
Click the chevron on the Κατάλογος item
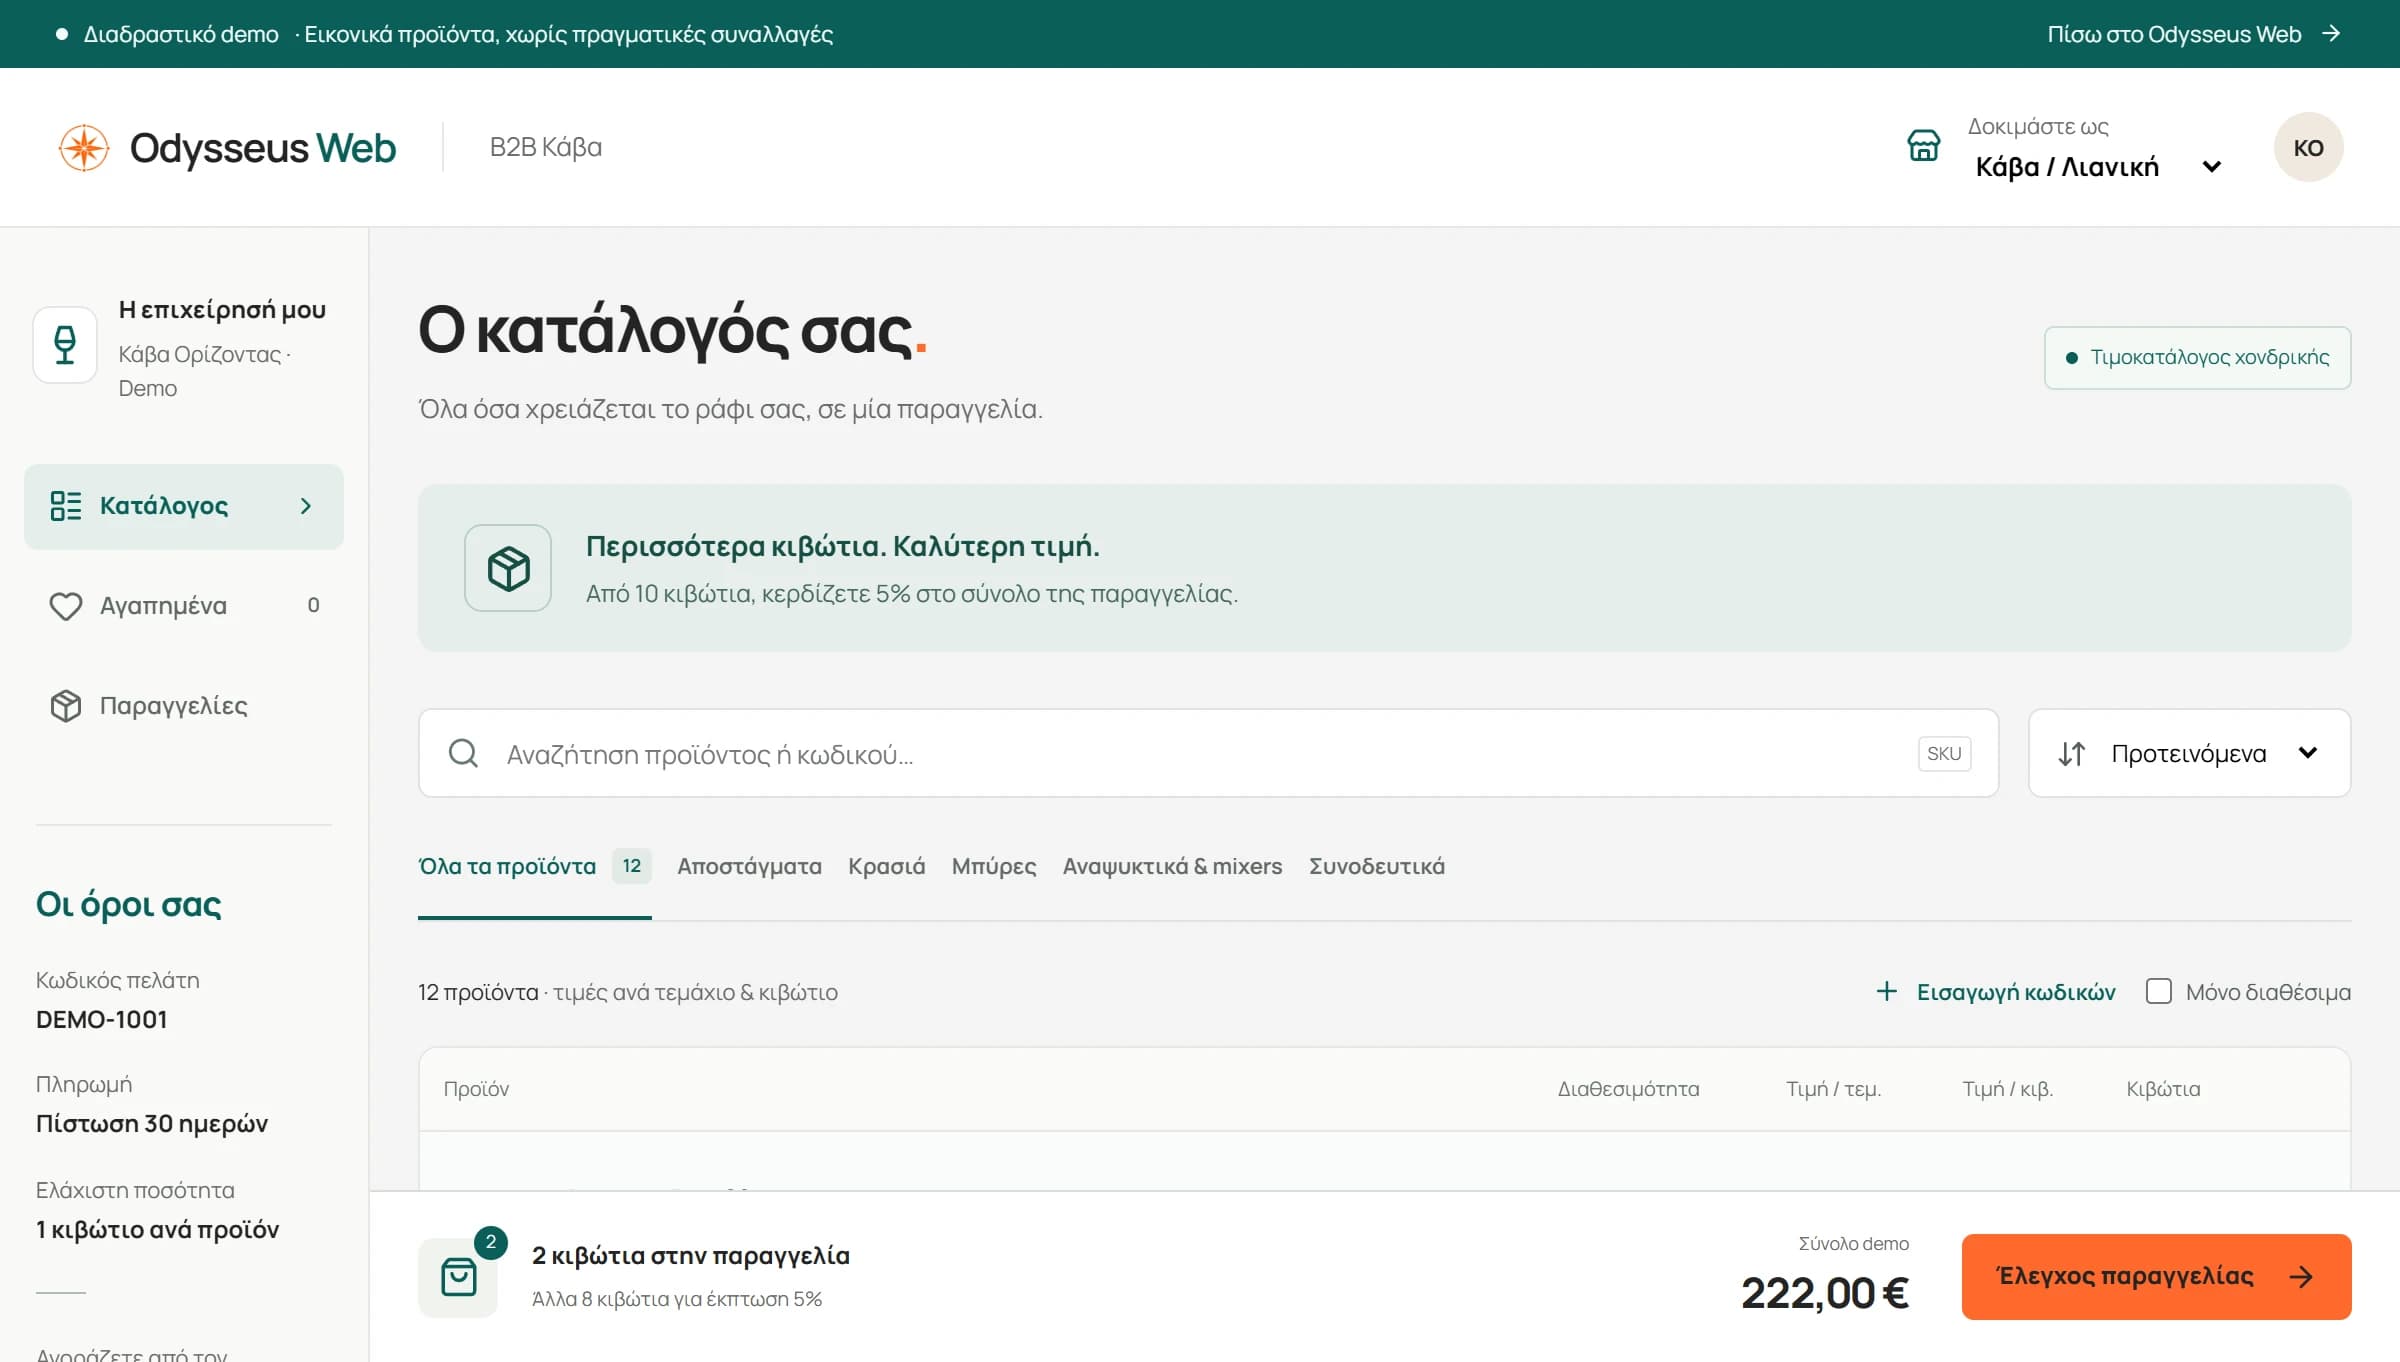306,506
